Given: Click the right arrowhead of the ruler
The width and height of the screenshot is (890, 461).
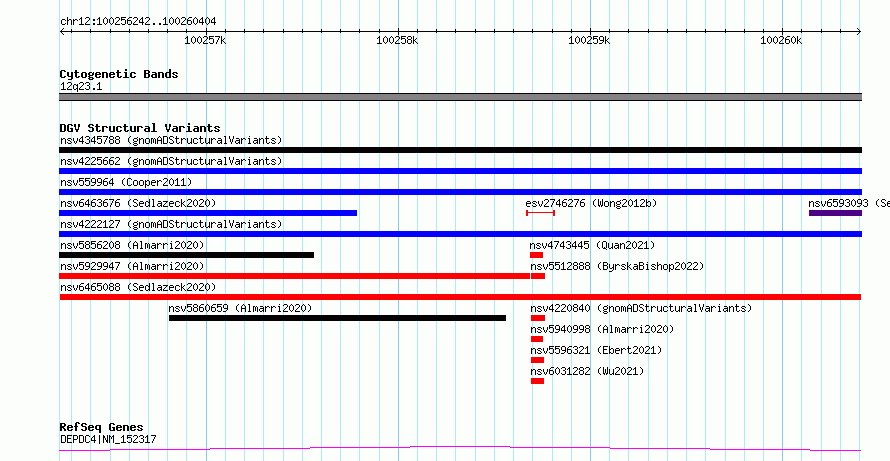Looking at the screenshot, I should coord(859,32).
